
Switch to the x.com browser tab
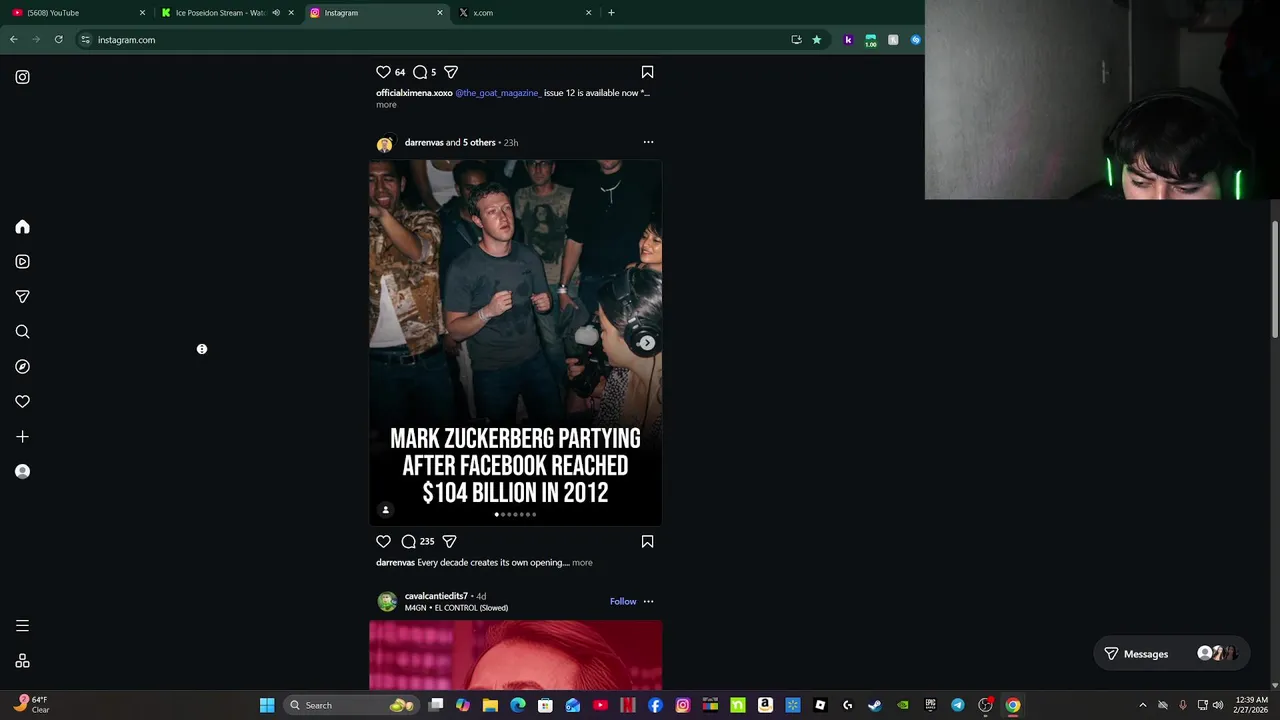coord(525,13)
